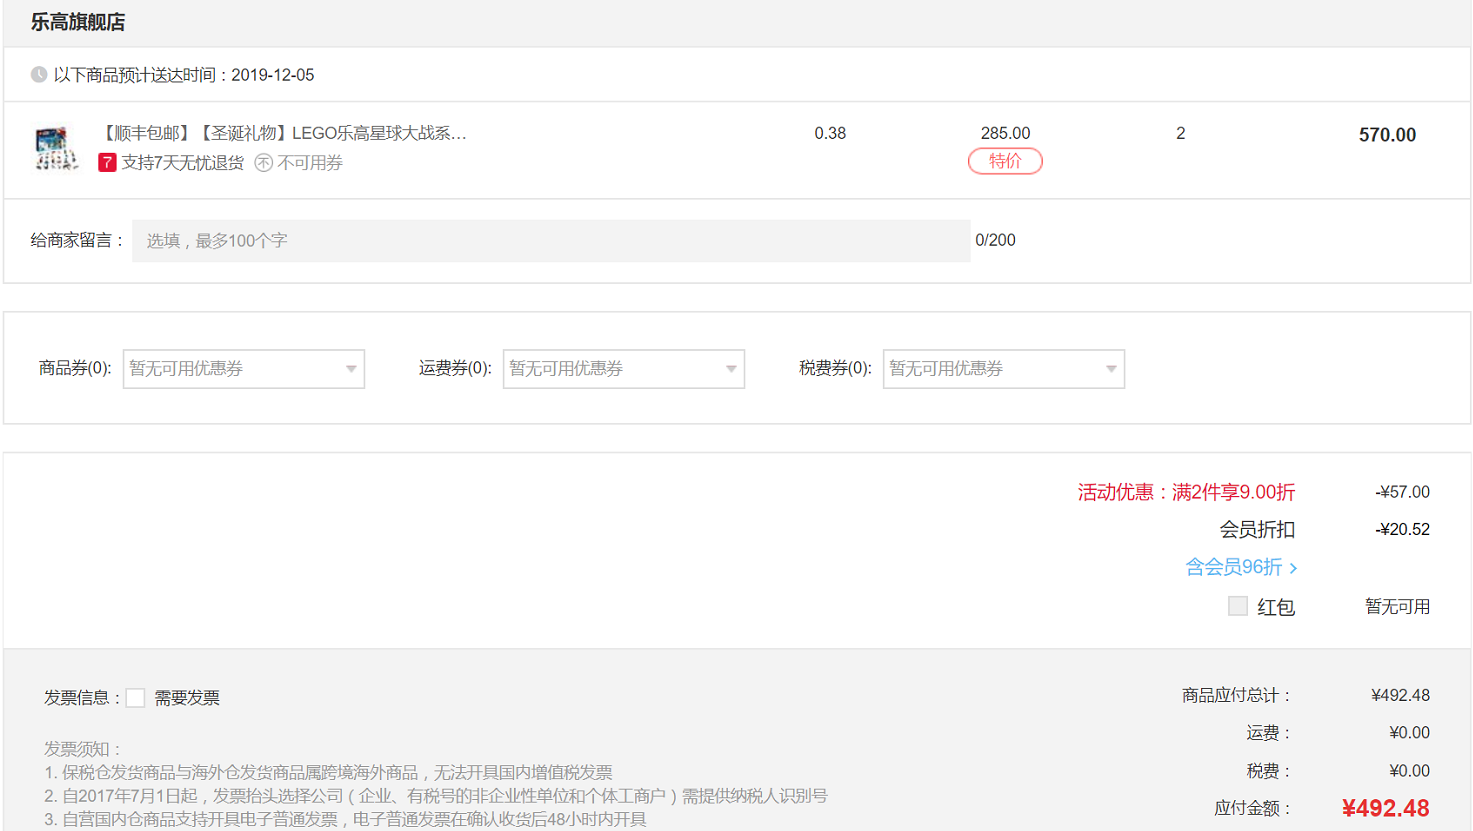Click the 会员折扣 label
Screen dimensions: 1473x831
(x=1257, y=529)
